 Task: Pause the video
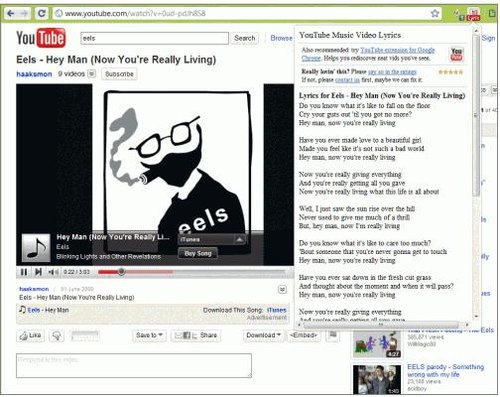[x=24, y=272]
